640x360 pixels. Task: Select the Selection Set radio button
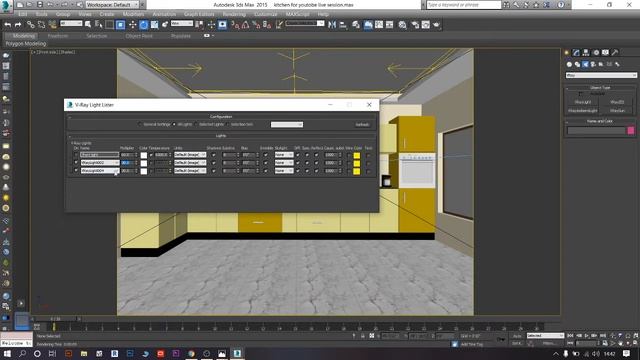228,124
